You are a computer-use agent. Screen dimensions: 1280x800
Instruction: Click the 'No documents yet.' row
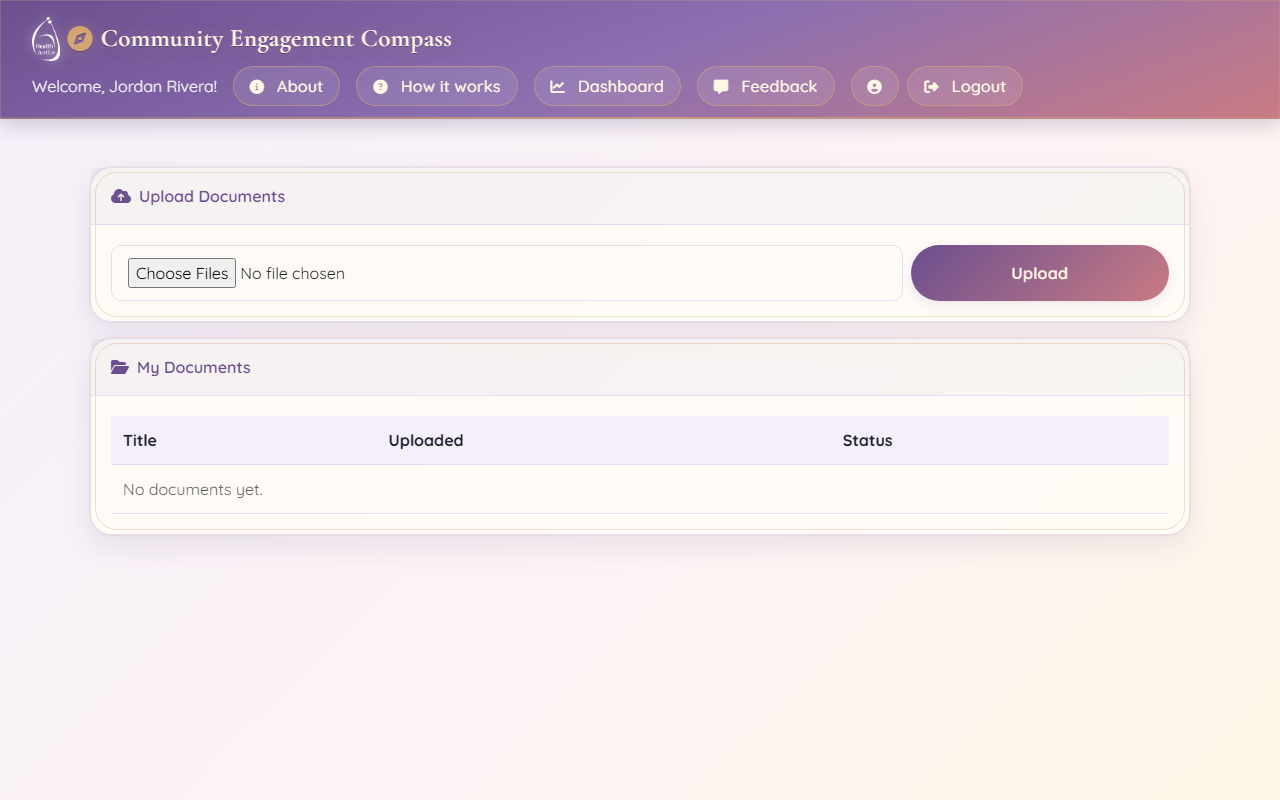[x=640, y=489]
